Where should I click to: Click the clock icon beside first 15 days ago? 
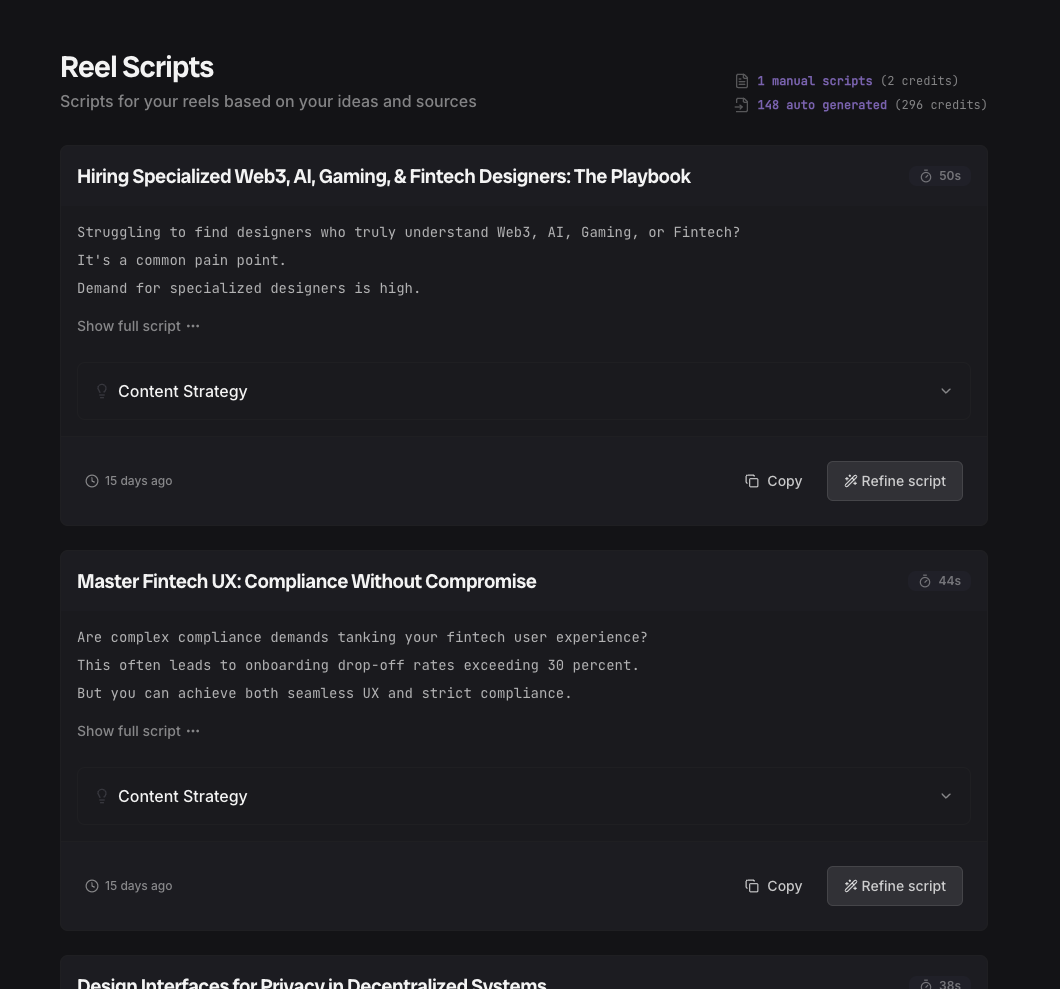92,481
